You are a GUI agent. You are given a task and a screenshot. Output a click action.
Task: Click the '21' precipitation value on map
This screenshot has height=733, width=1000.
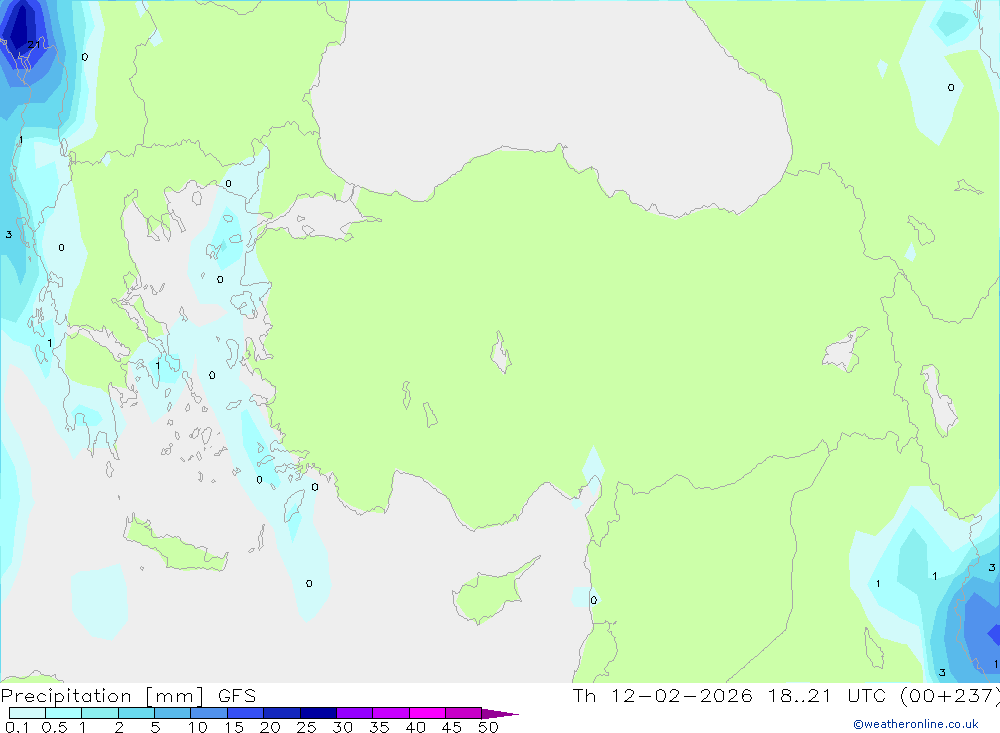(x=34, y=45)
